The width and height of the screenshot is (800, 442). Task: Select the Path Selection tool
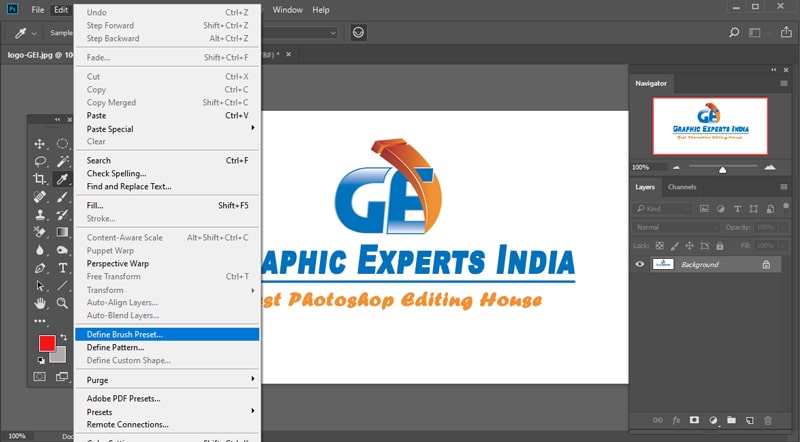tap(39, 286)
